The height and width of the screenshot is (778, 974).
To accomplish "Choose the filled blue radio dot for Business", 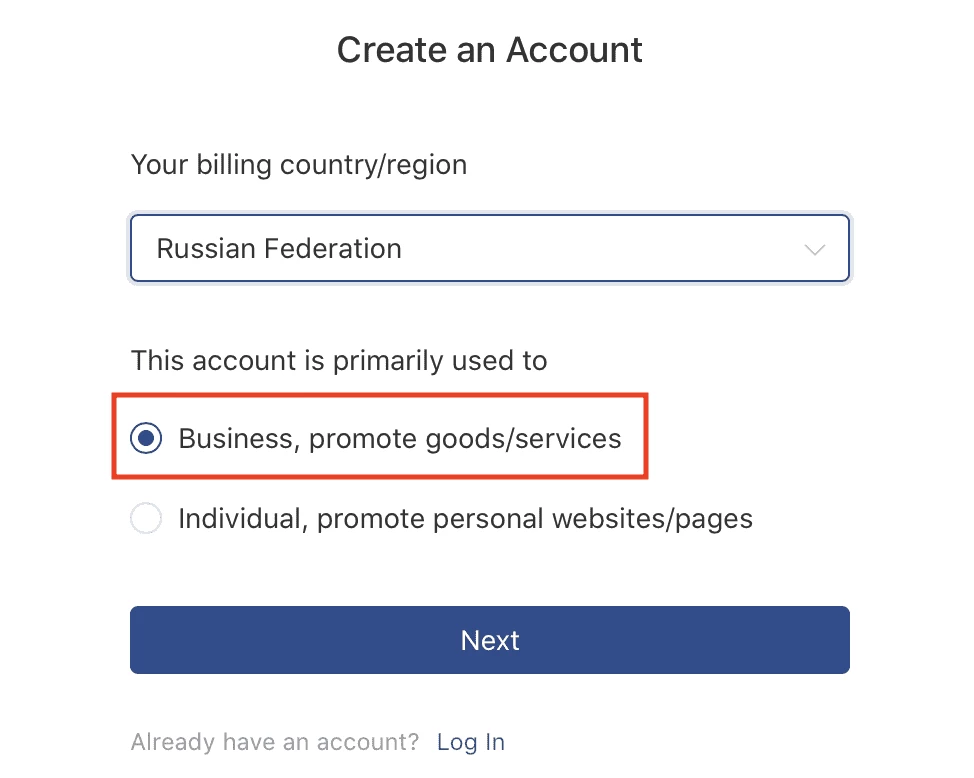I will pos(146,438).
